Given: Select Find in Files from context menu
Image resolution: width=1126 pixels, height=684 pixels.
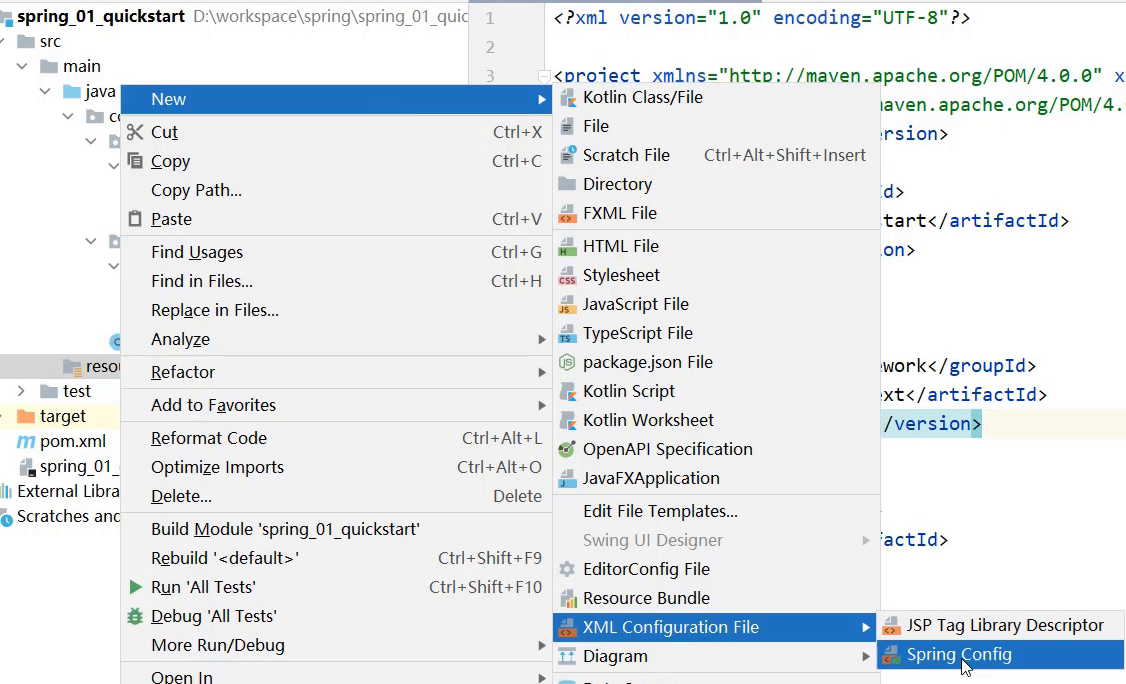Looking at the screenshot, I should [202, 281].
